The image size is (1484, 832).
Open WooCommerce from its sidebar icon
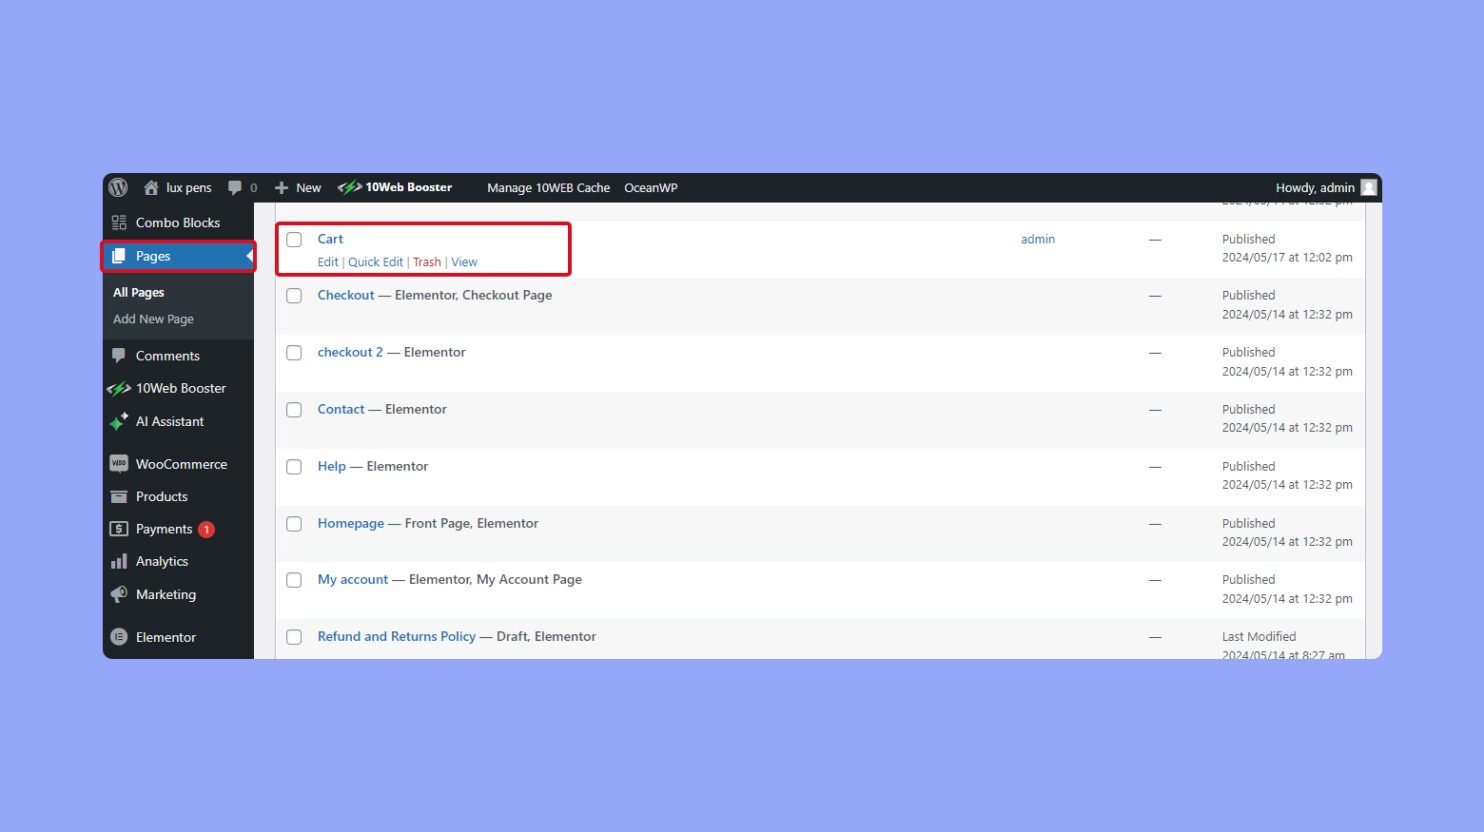[118, 463]
